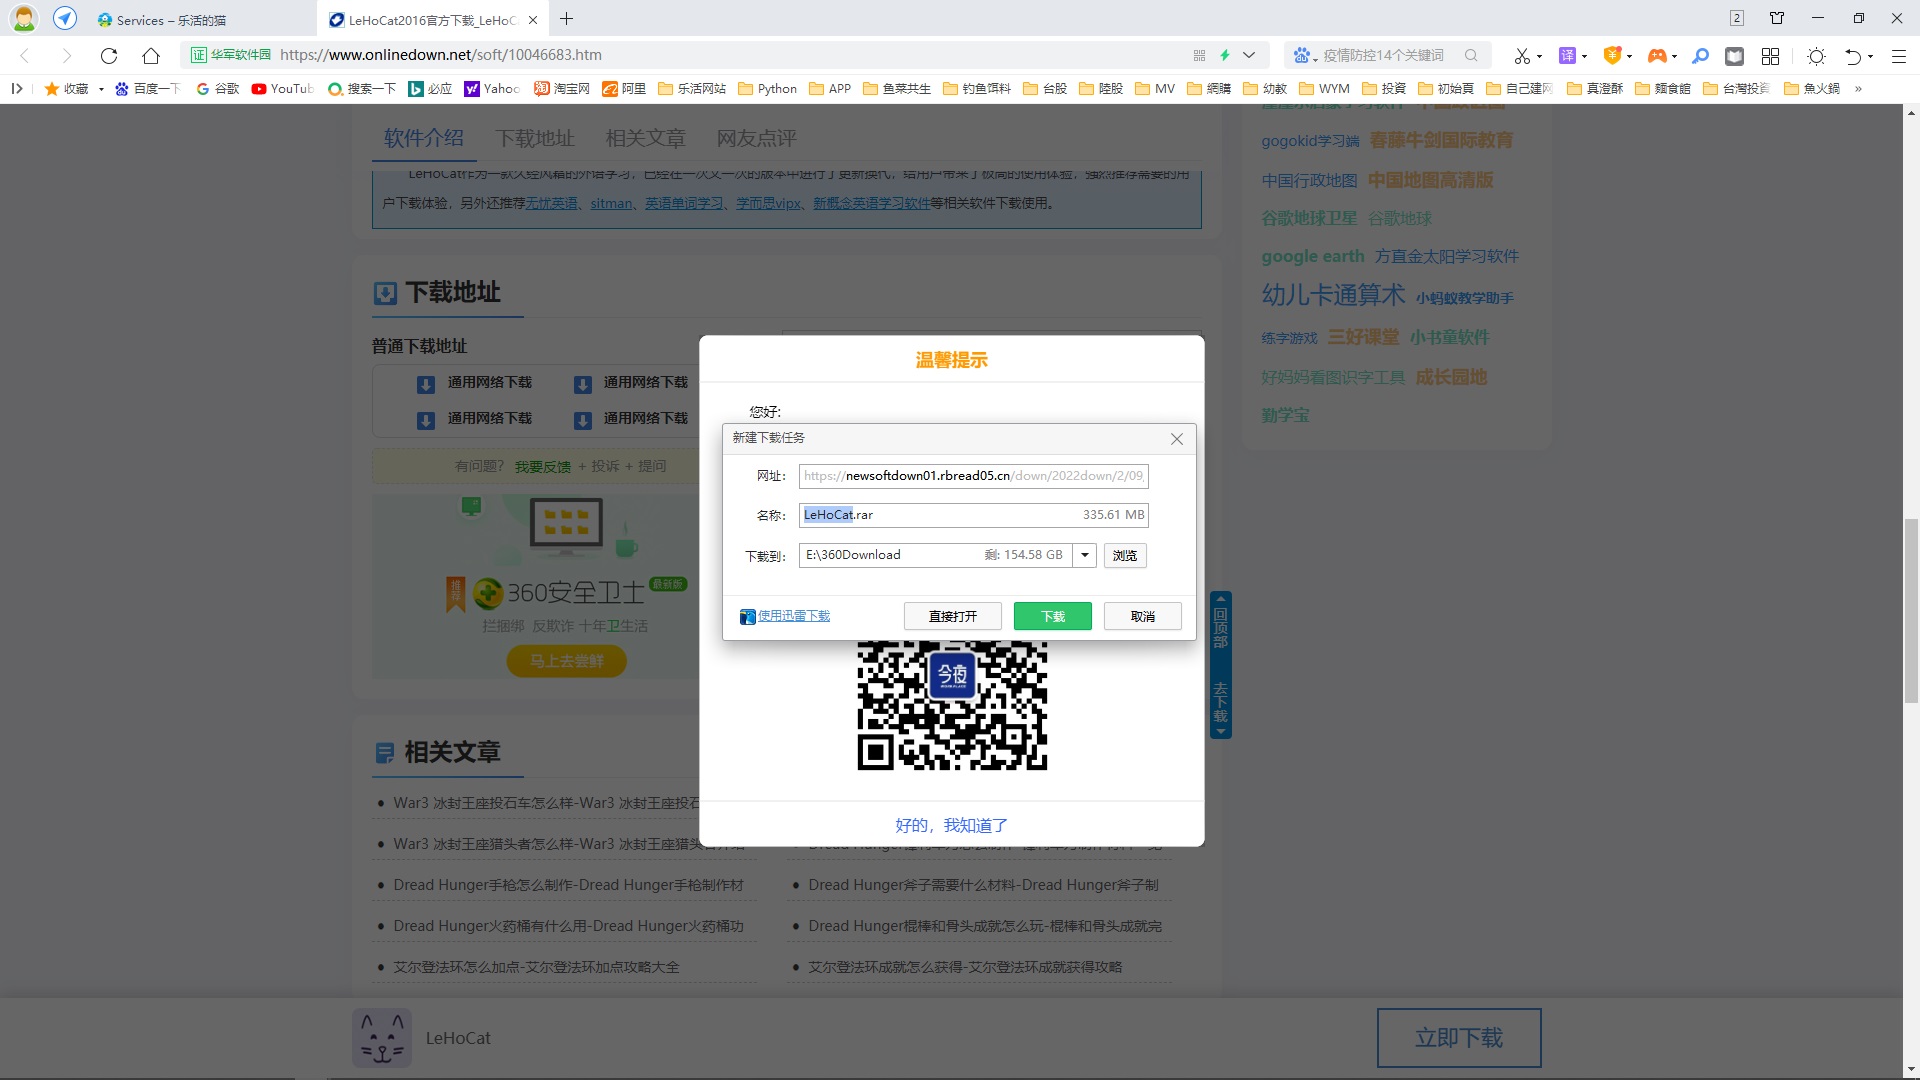Click the 使用迅雷下载 link
Viewport: 1920px width, 1080px height.
pos(793,616)
